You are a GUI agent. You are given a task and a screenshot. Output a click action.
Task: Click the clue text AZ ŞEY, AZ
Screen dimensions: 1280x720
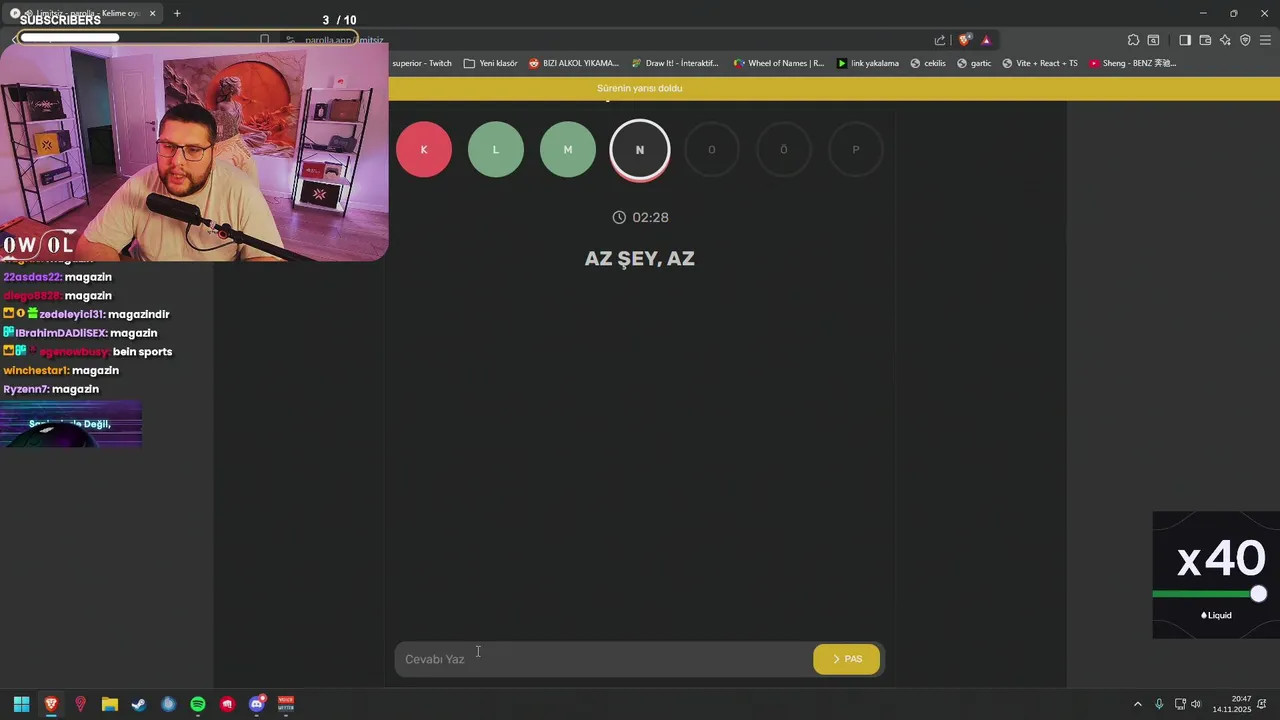[x=640, y=259]
